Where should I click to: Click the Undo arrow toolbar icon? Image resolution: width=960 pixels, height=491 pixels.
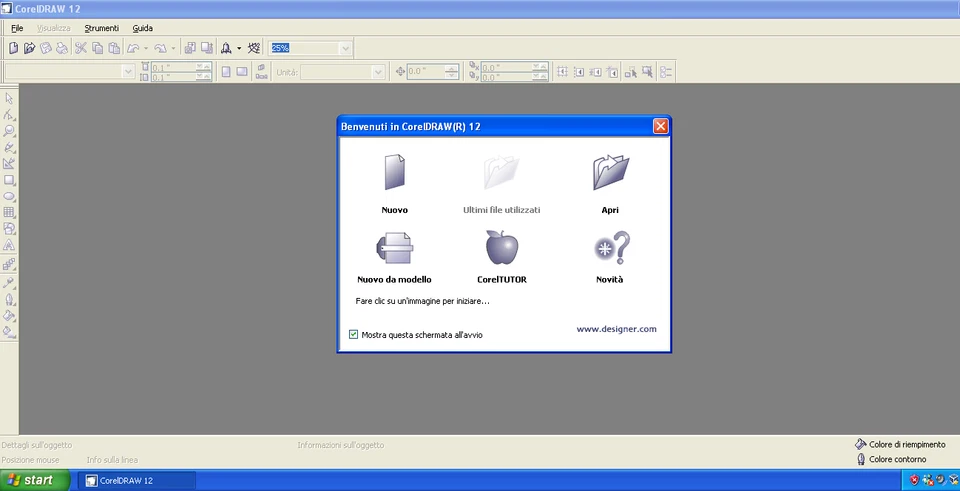coord(133,48)
